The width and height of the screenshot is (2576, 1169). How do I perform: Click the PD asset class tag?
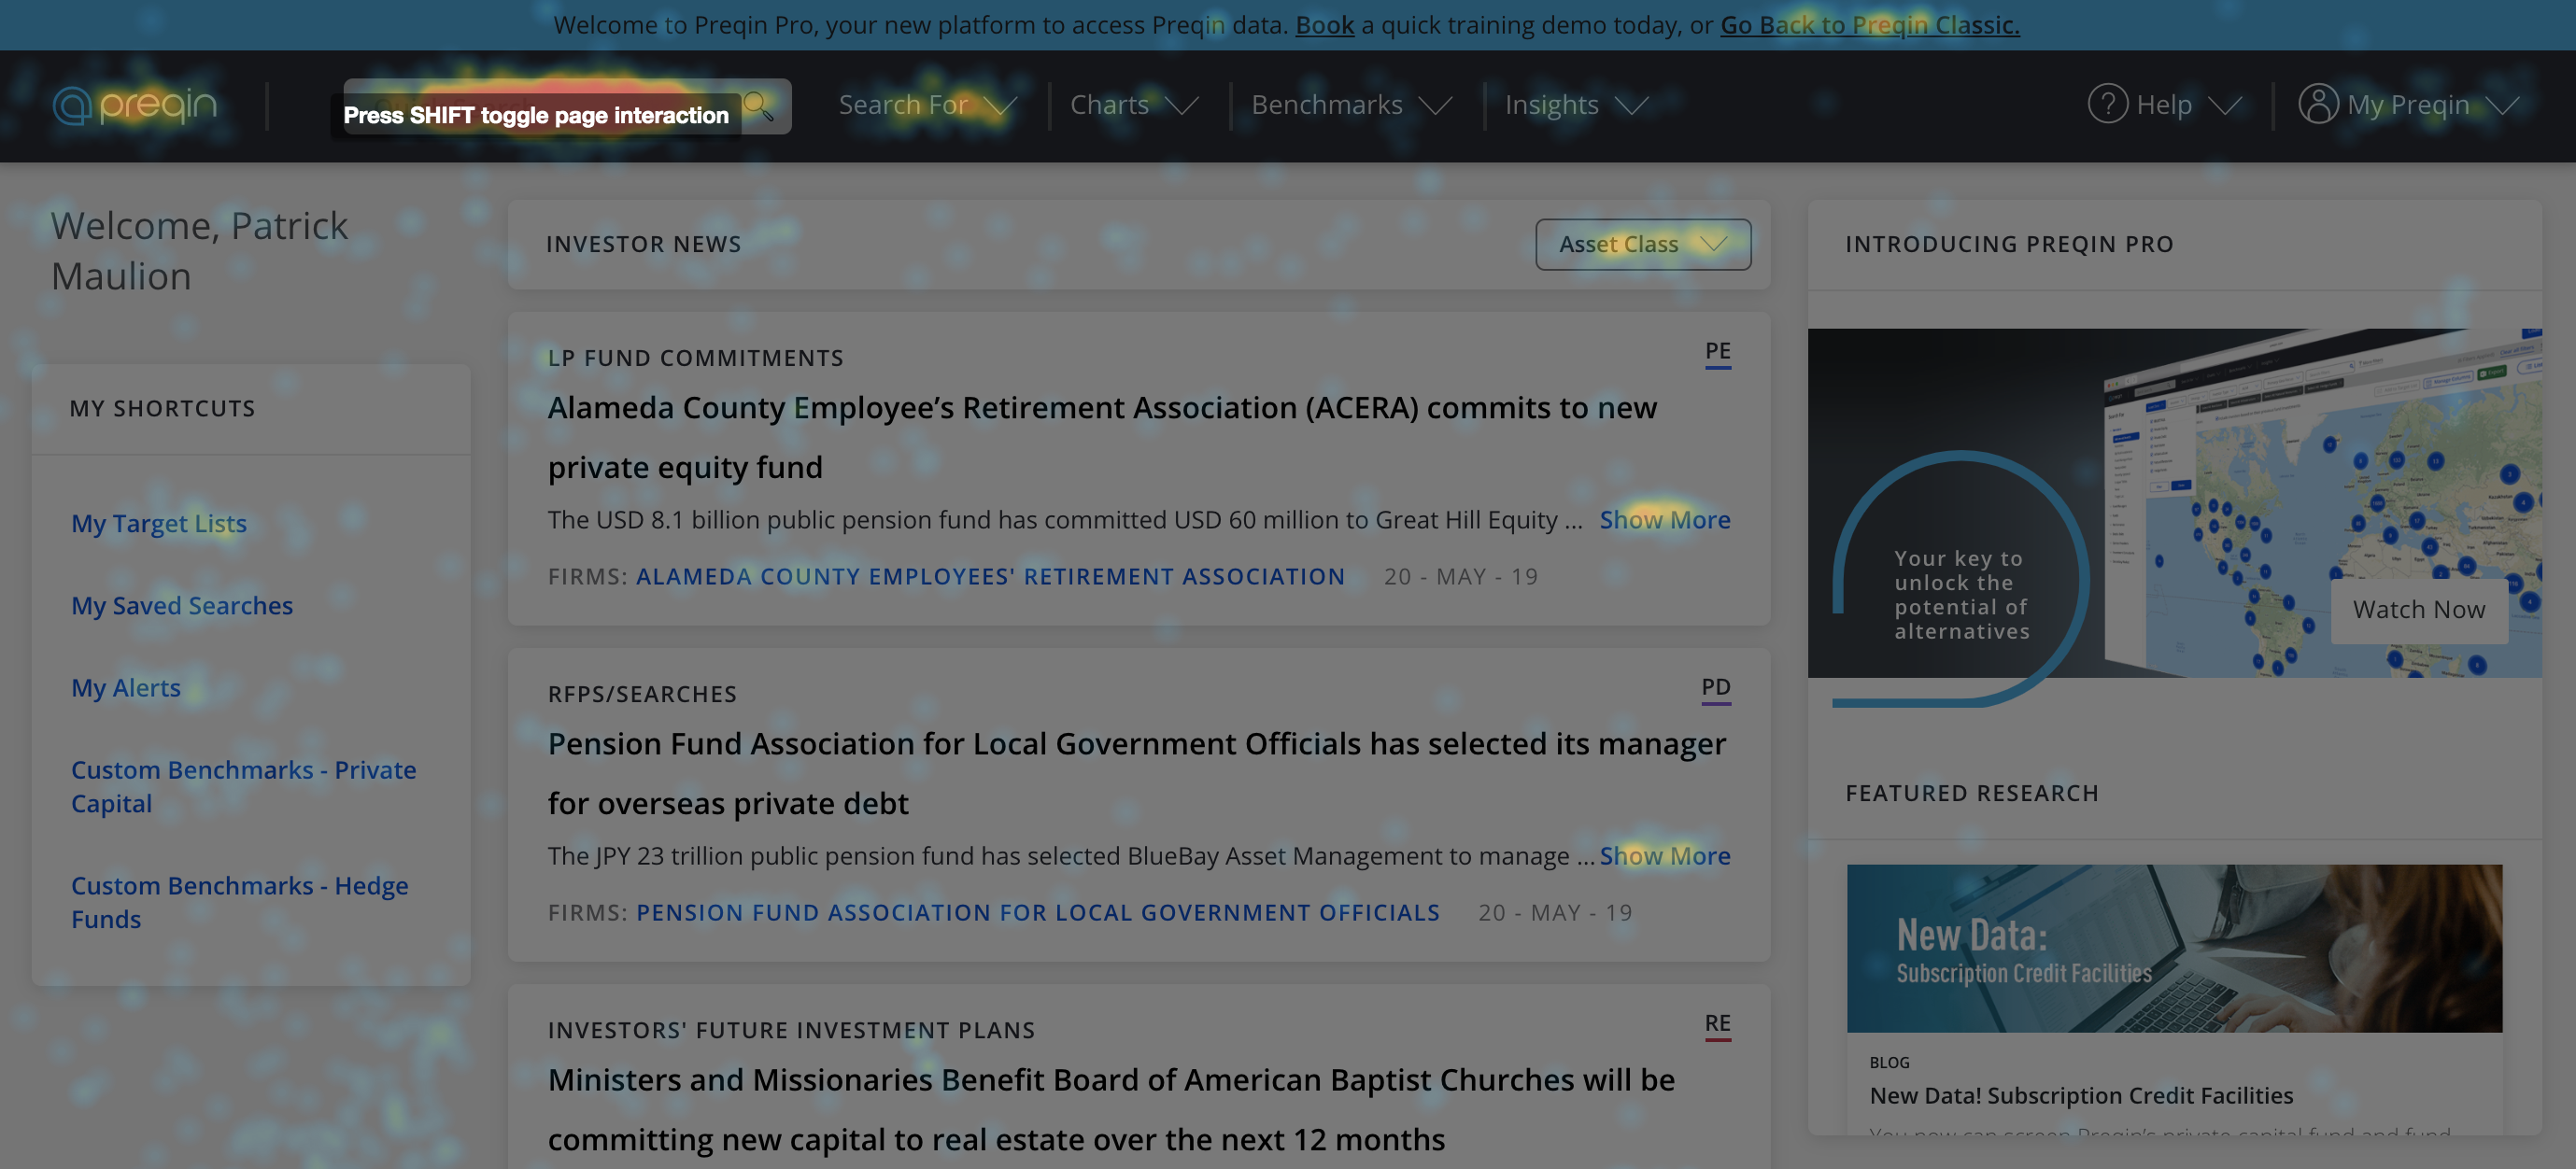[x=1716, y=688]
